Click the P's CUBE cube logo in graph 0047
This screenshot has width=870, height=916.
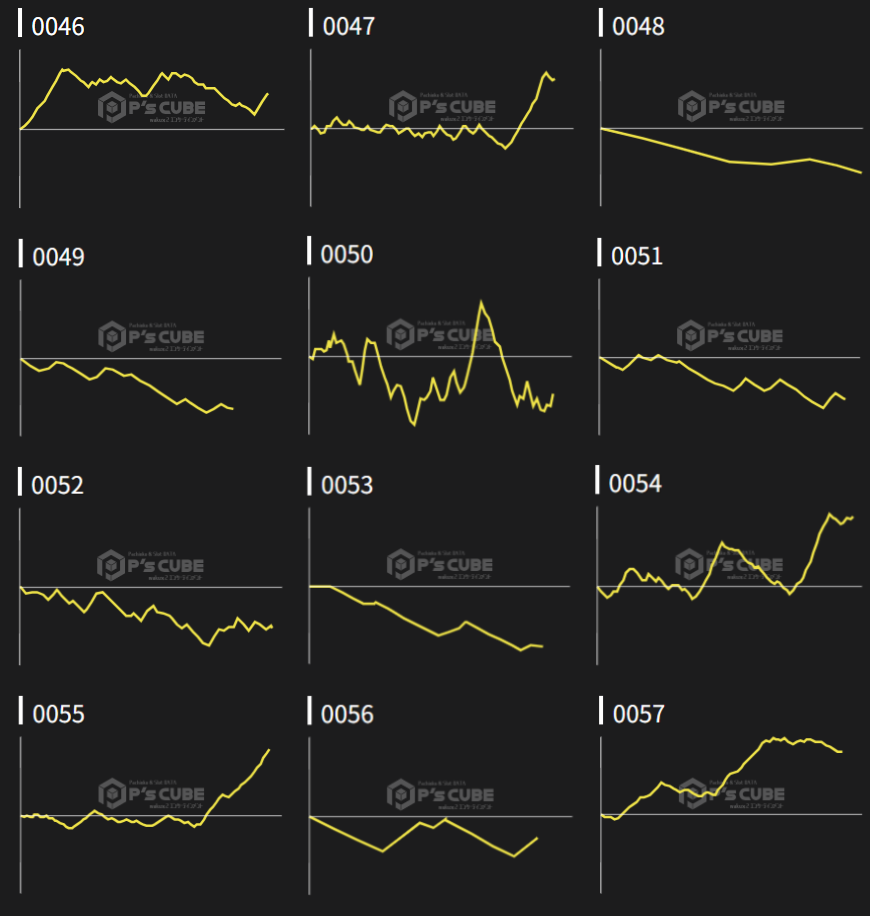pos(401,106)
